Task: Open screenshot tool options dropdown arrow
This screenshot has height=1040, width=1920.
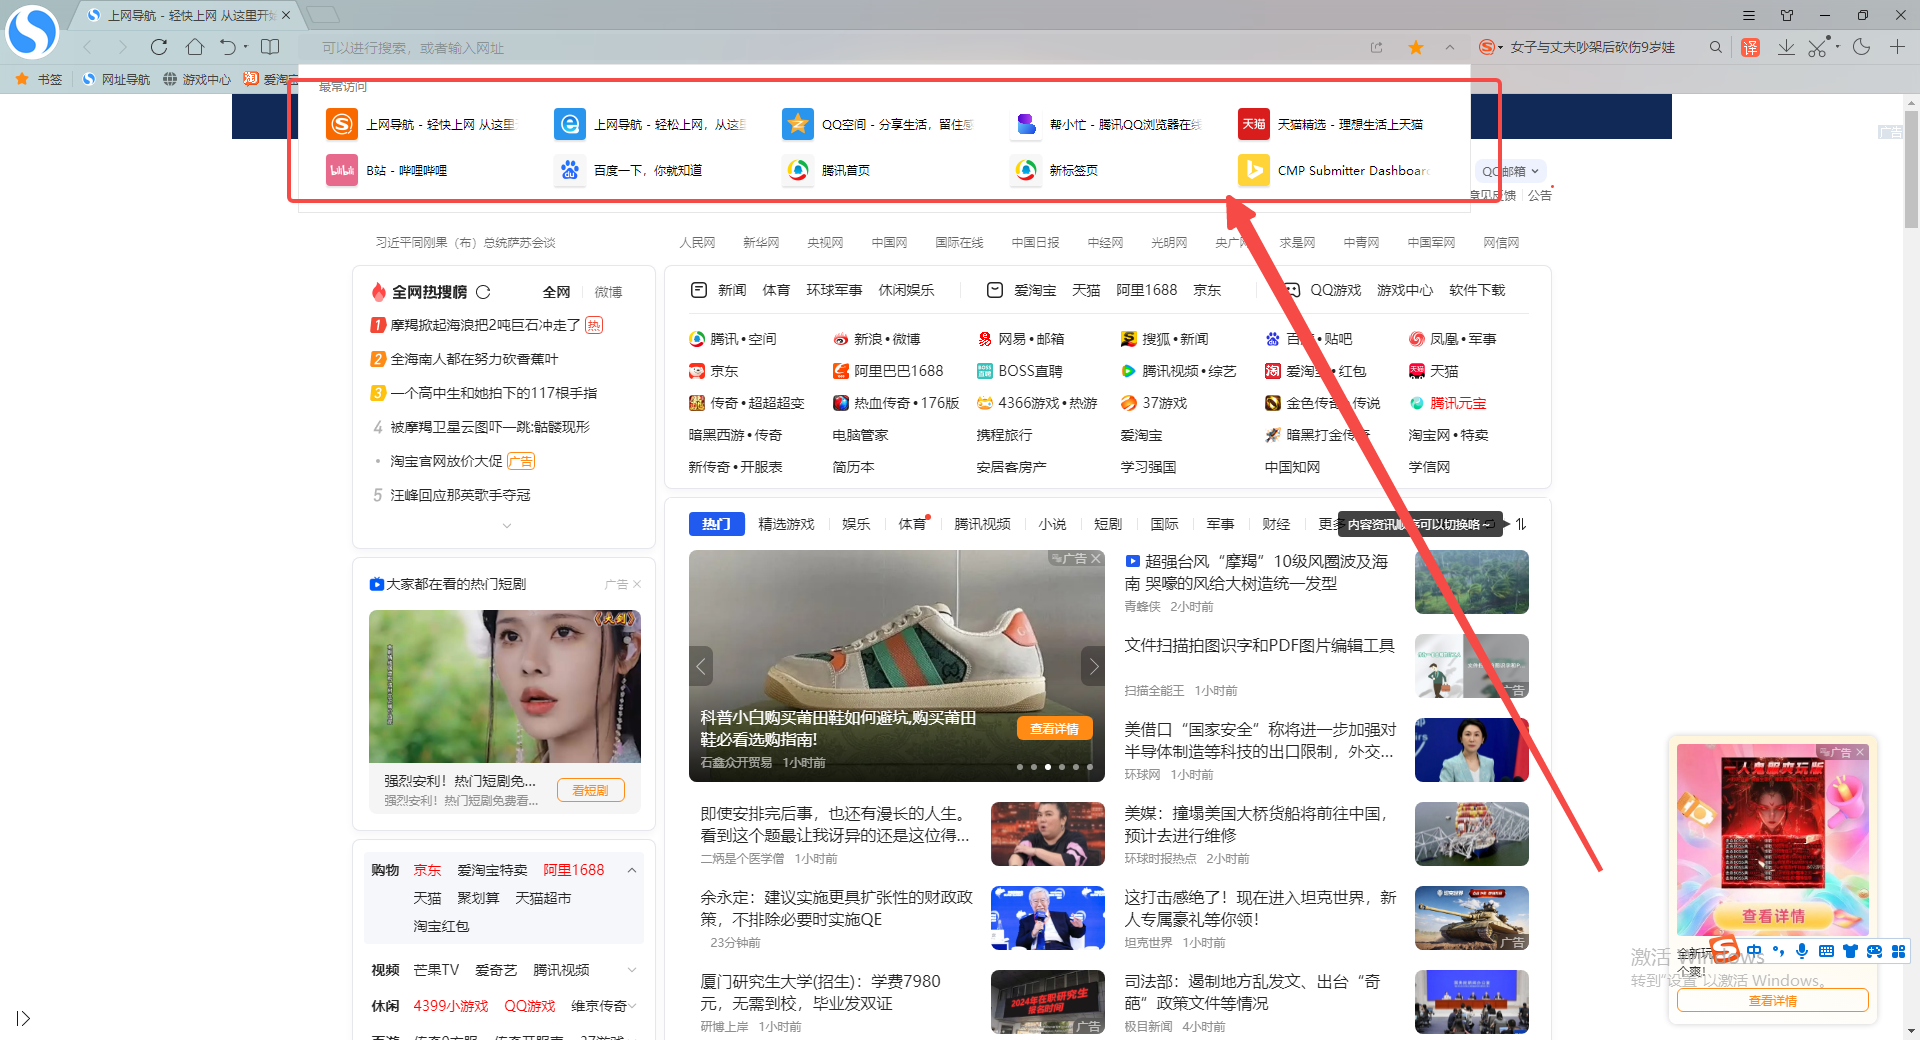Action: (x=1838, y=47)
